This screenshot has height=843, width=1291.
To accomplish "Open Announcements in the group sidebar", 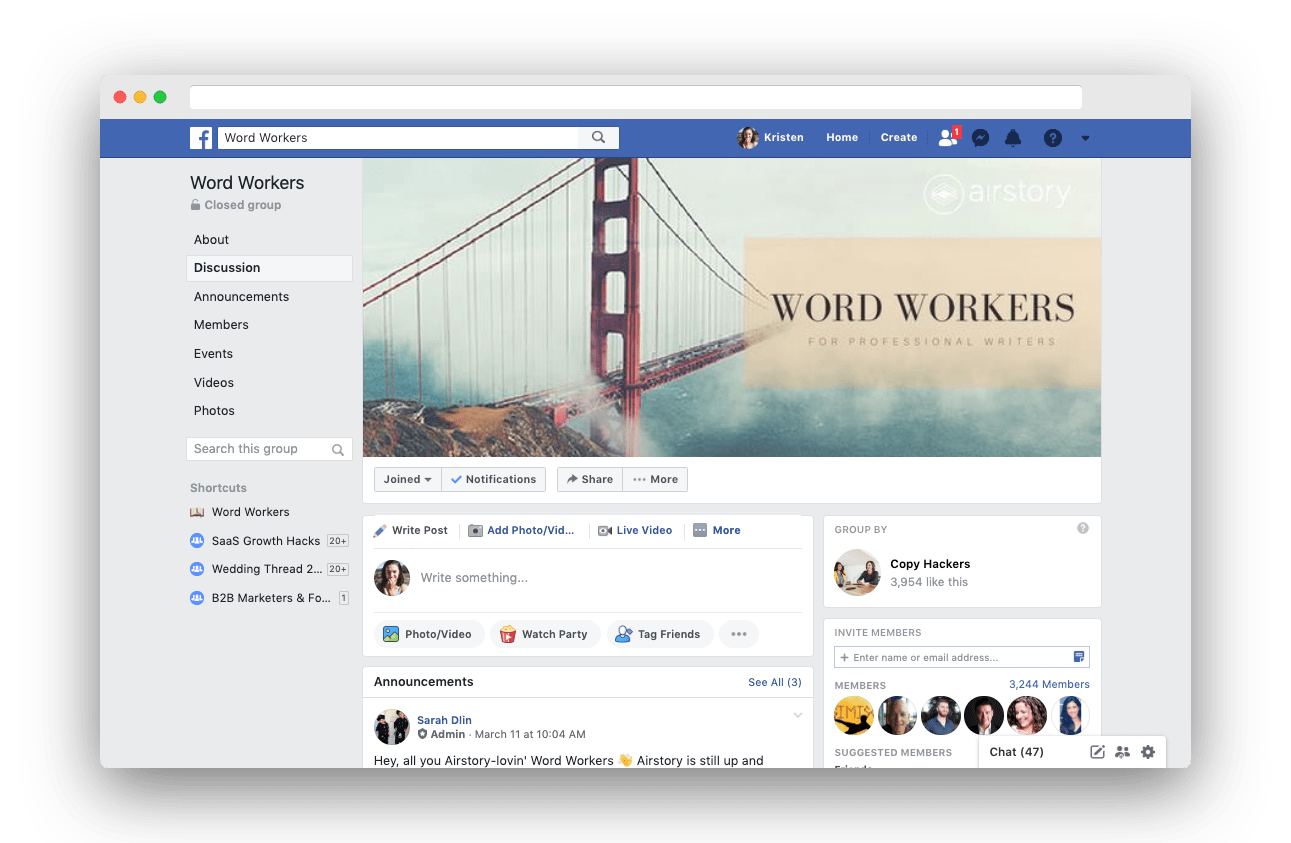I will tap(241, 297).
